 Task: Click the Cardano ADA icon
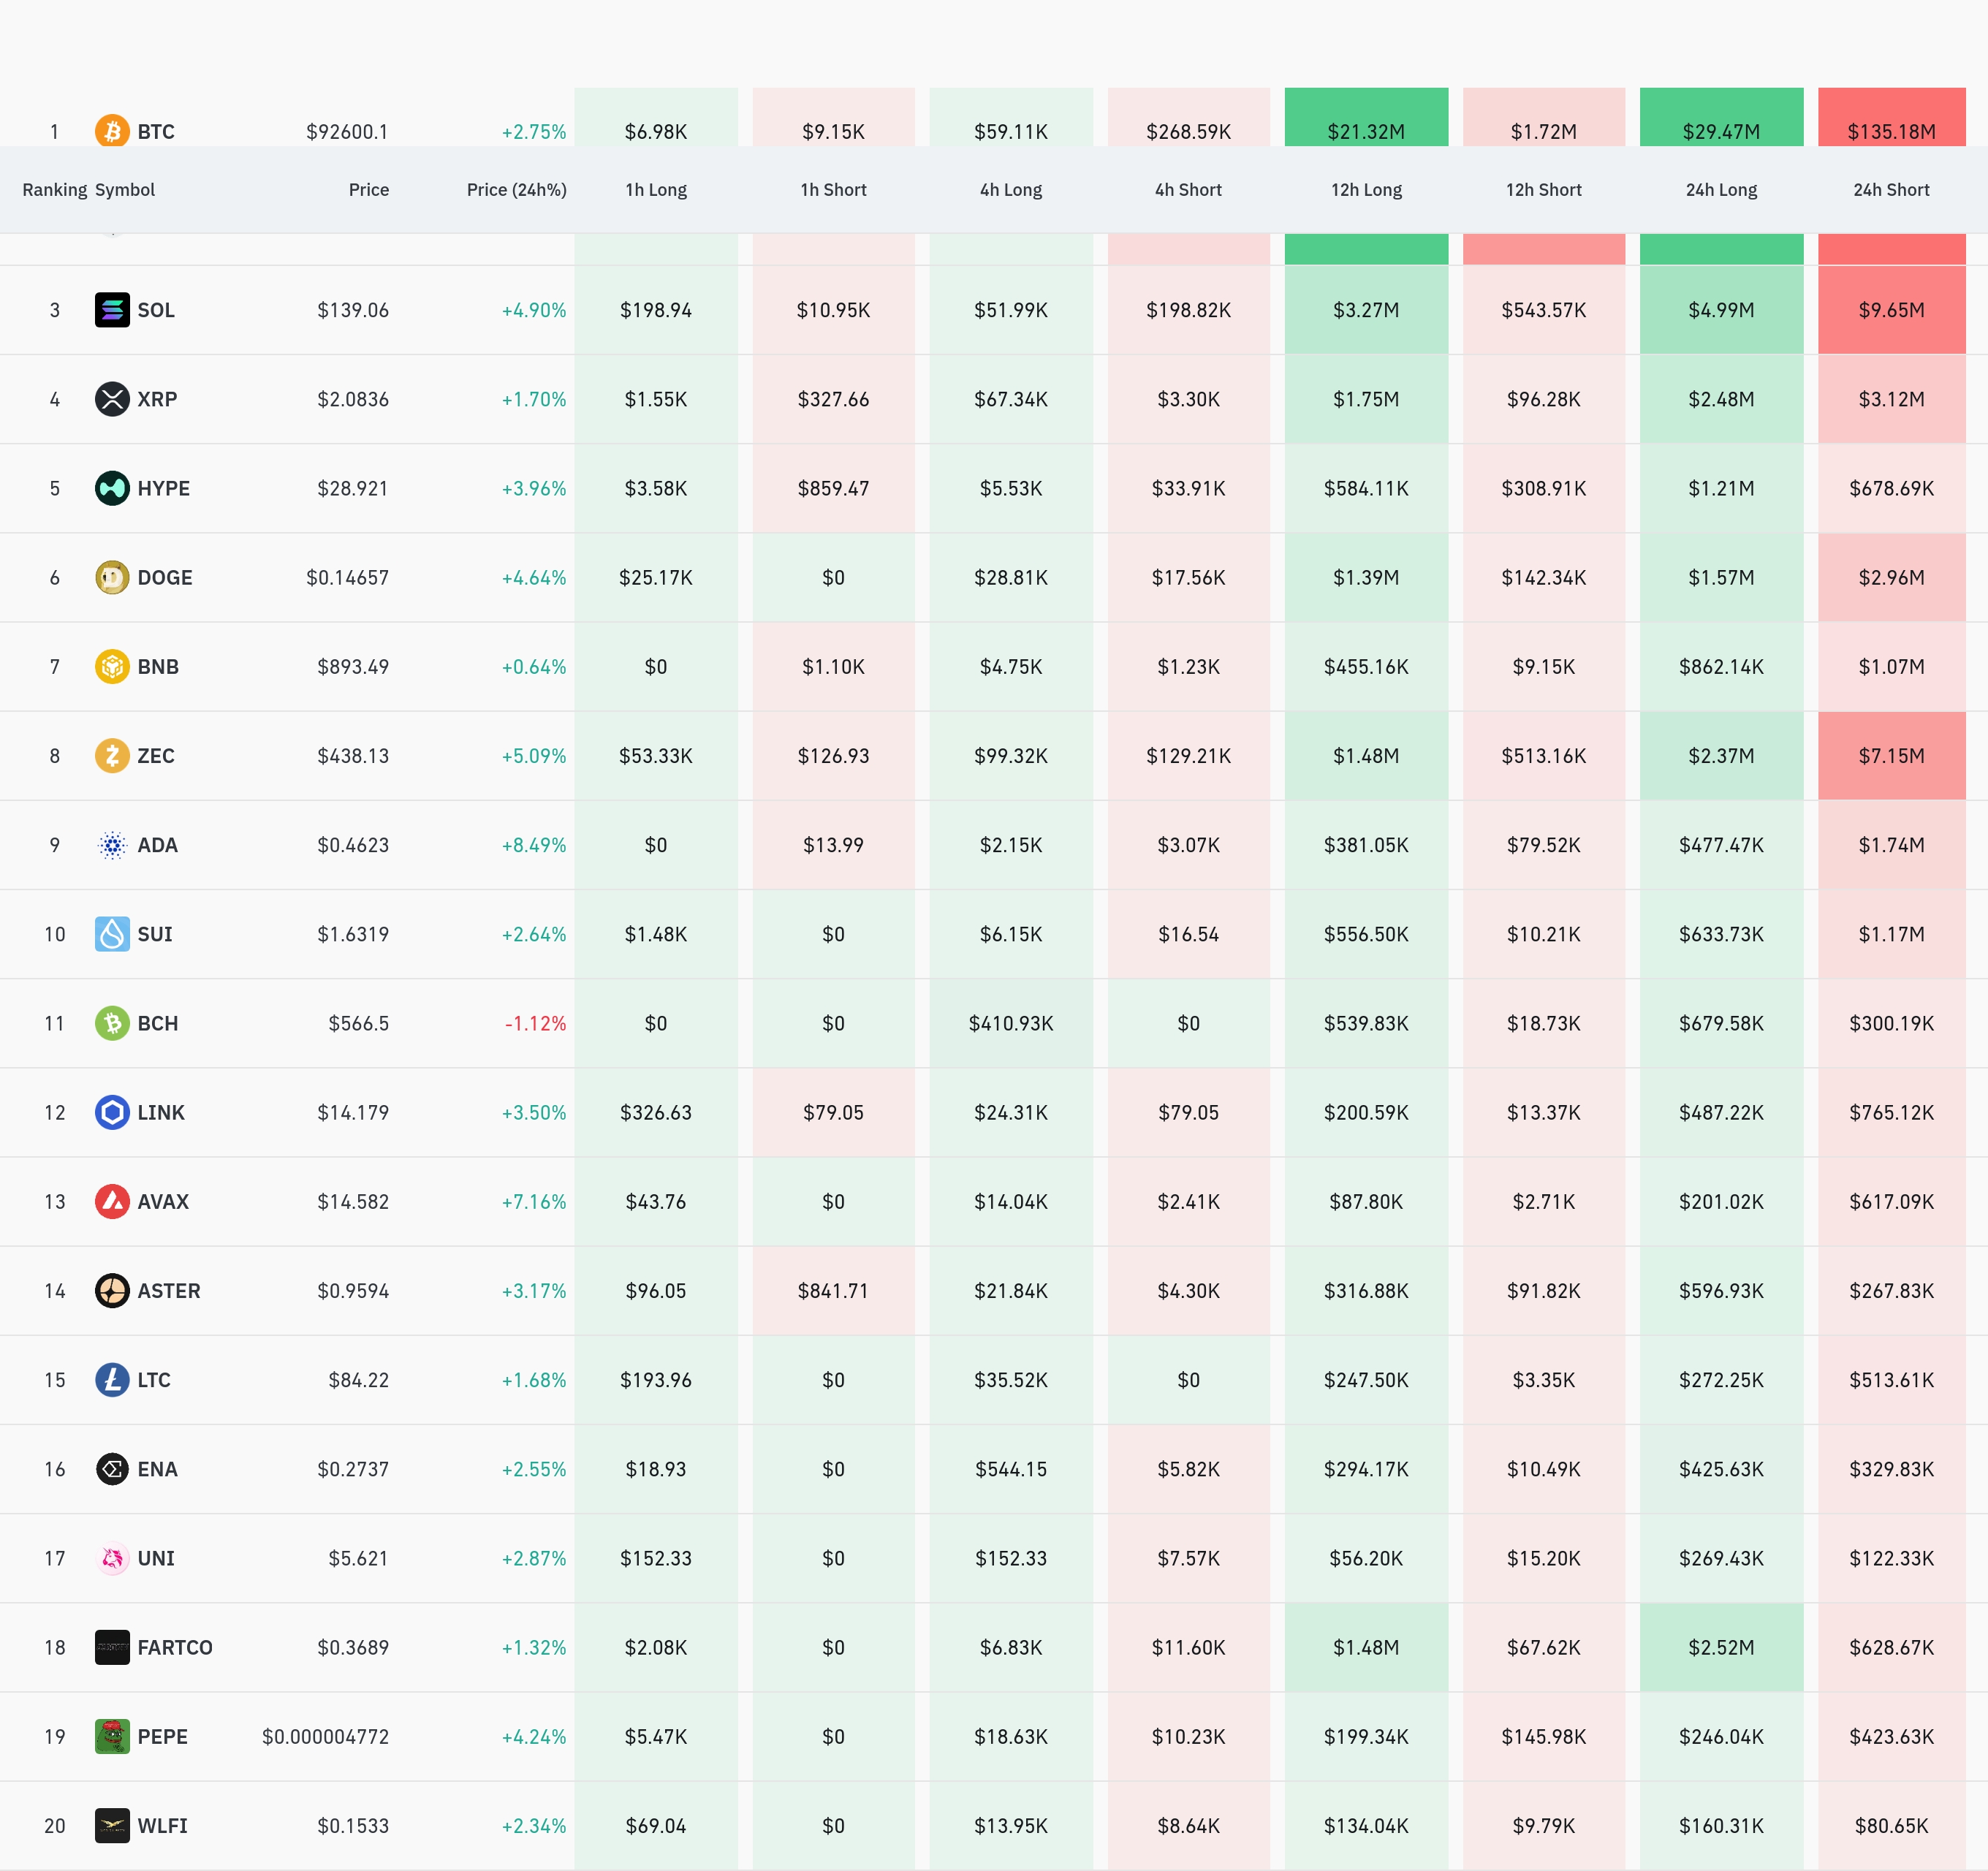(112, 845)
